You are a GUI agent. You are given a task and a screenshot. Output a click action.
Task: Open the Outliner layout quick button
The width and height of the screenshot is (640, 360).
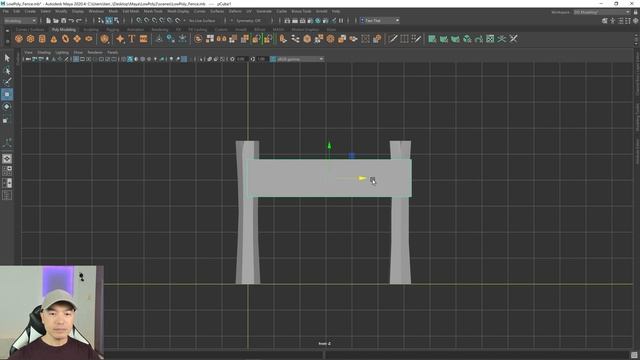(x=7, y=196)
